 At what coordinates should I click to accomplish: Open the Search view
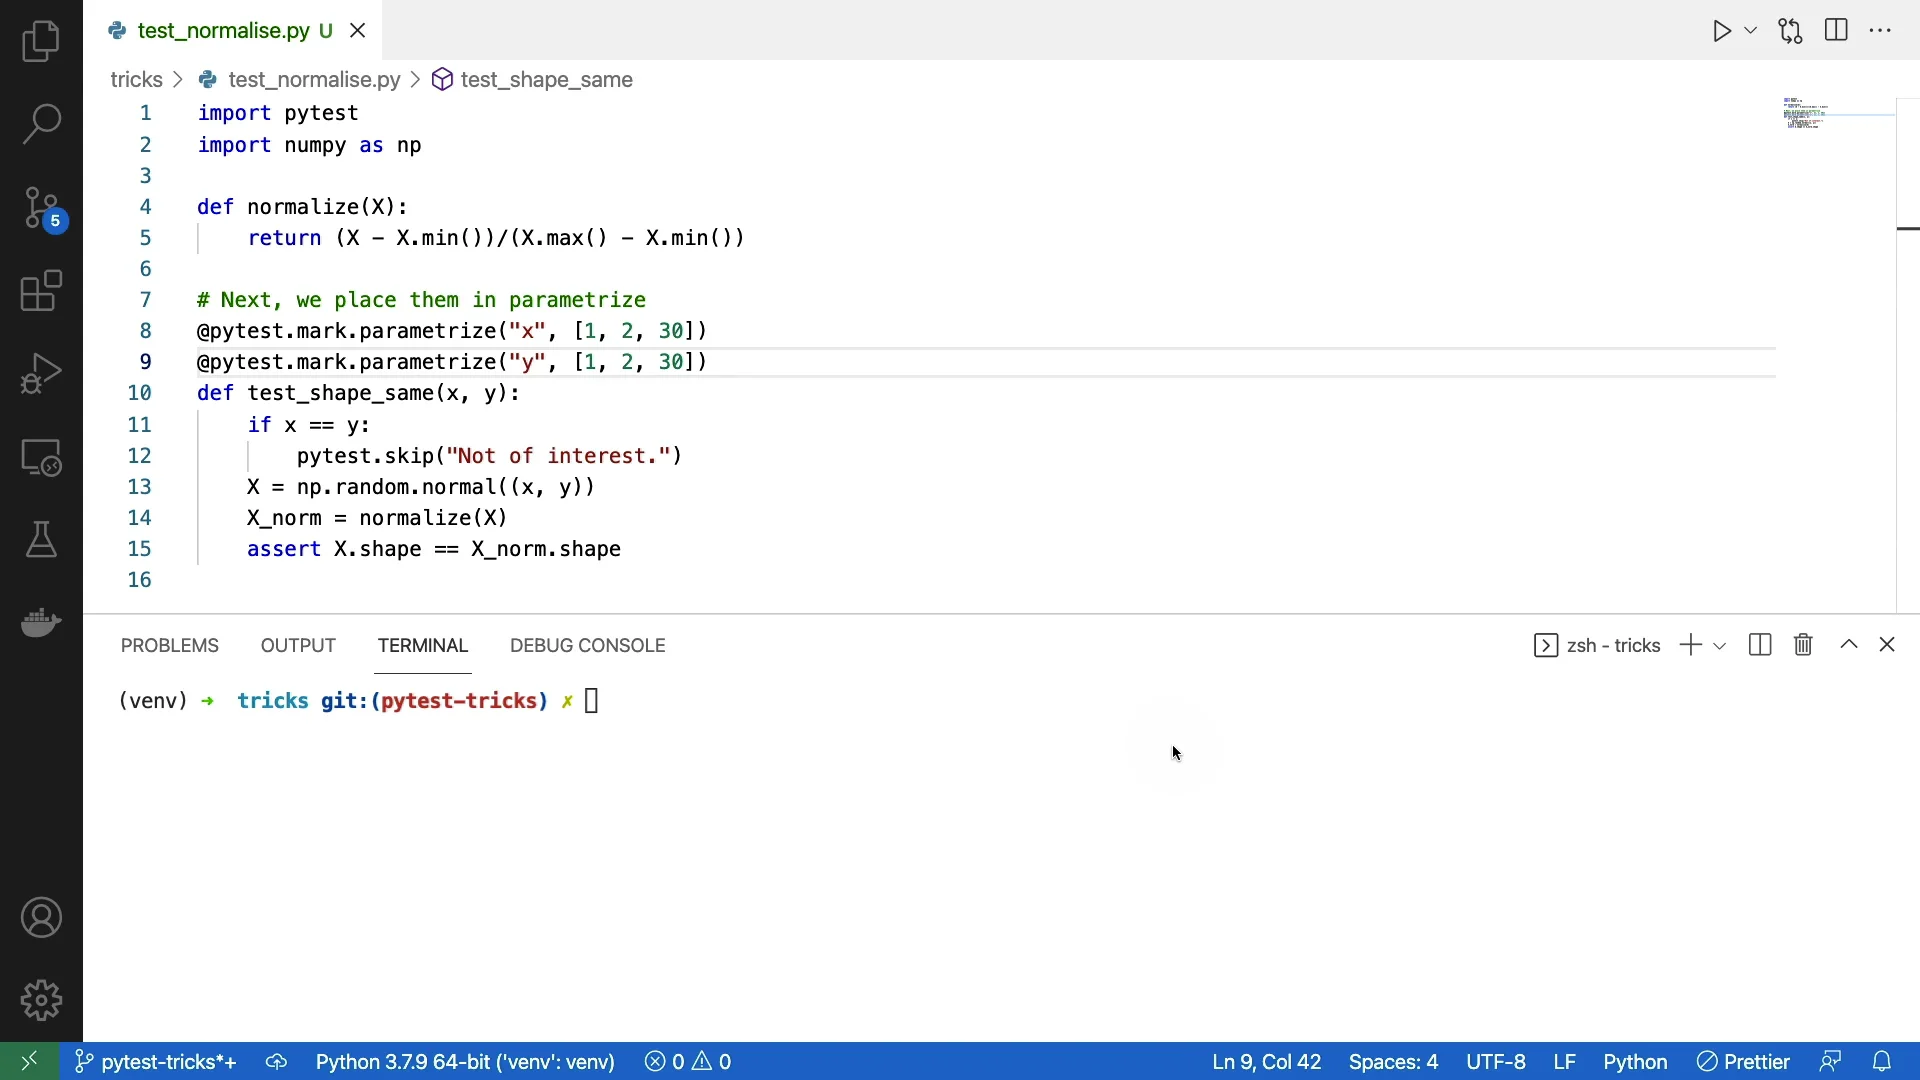point(41,125)
